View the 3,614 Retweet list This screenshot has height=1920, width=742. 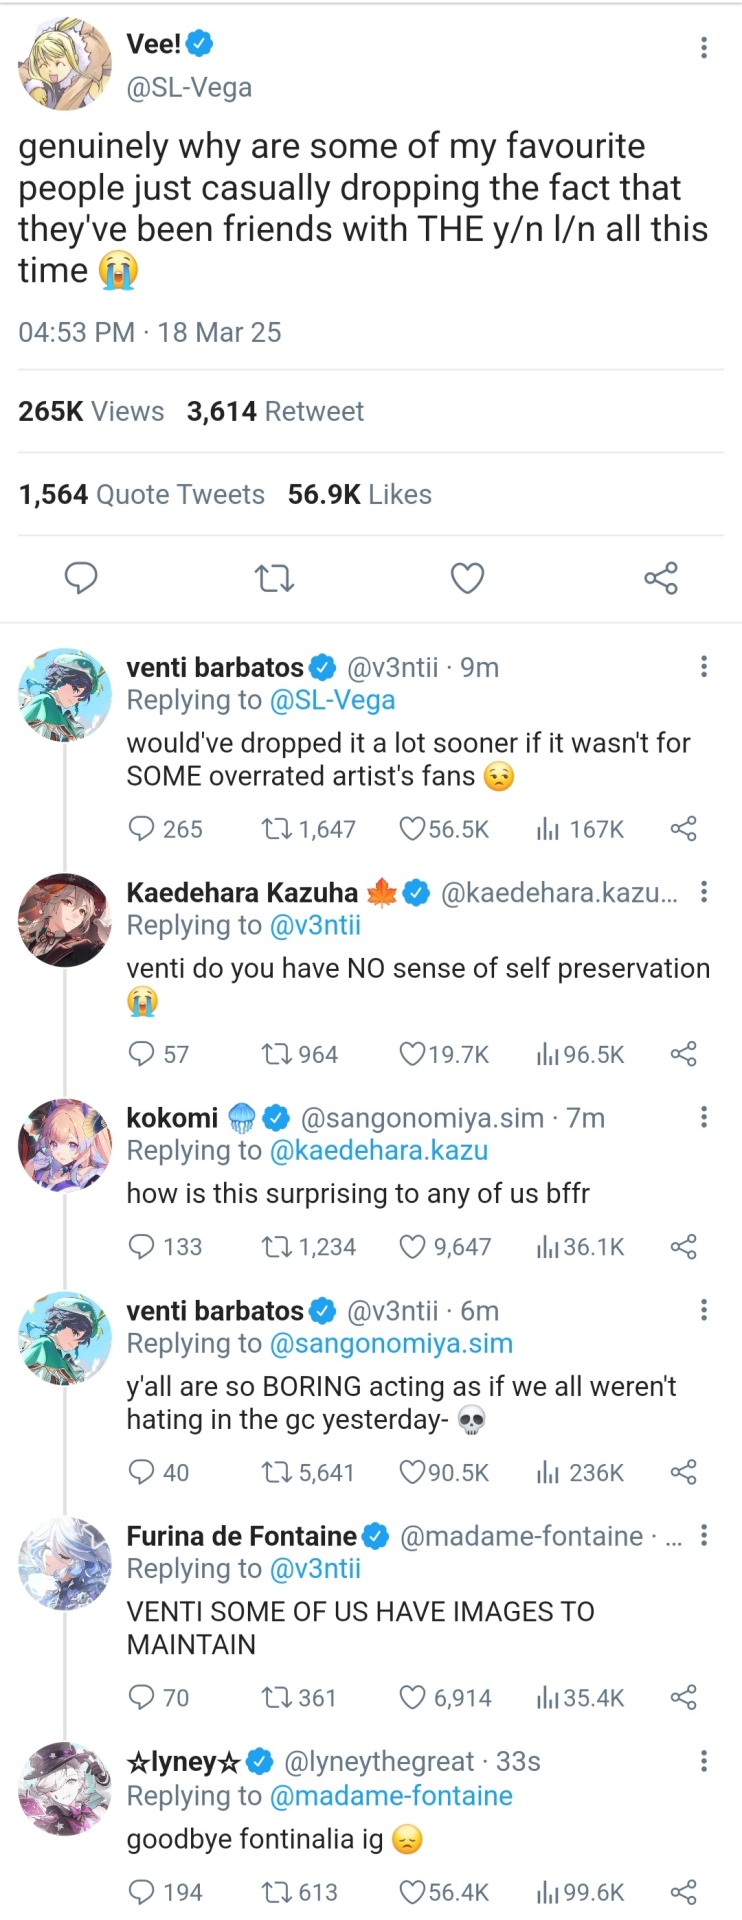point(275,411)
